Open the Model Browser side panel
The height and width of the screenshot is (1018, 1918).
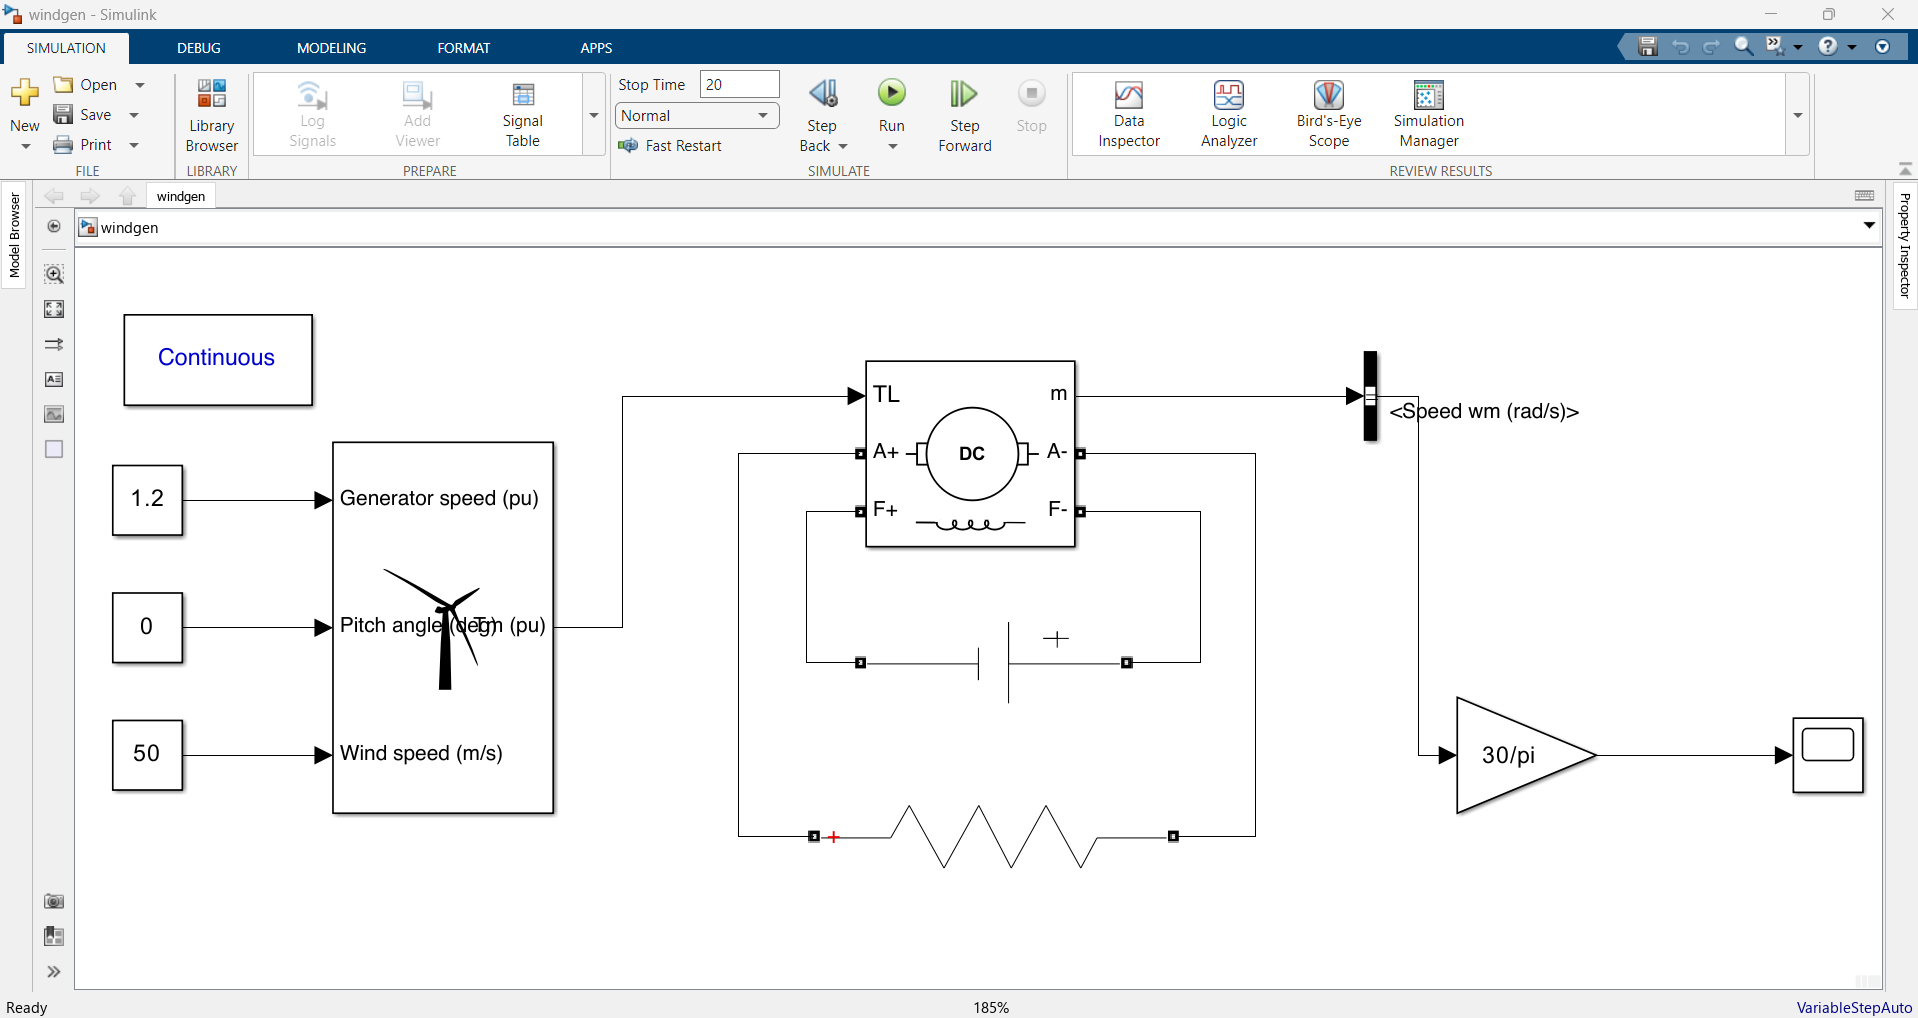14,235
